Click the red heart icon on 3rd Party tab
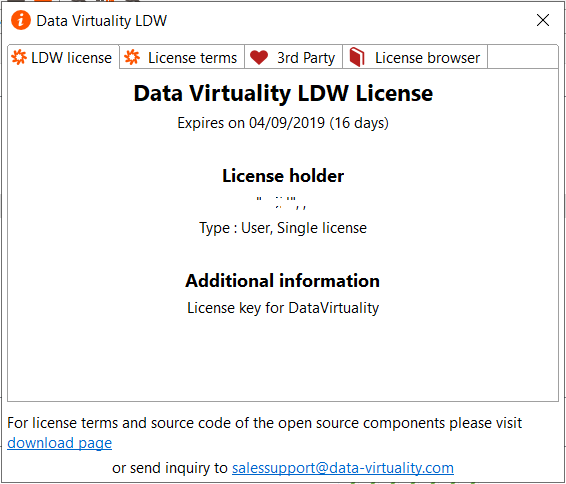566x484 pixels. pos(259,57)
